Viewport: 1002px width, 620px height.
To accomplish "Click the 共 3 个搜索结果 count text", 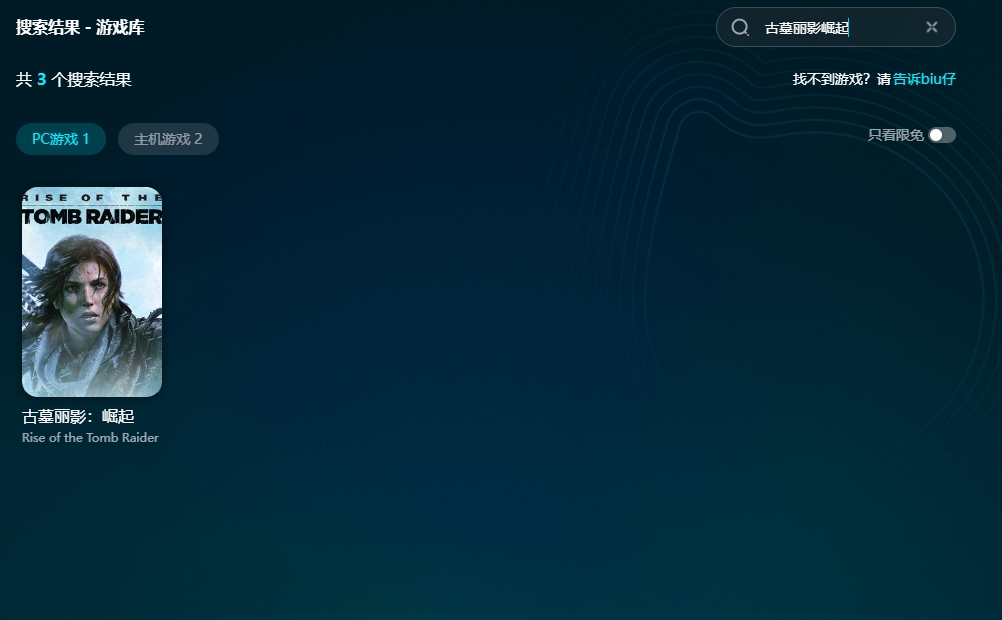I will 73,79.
